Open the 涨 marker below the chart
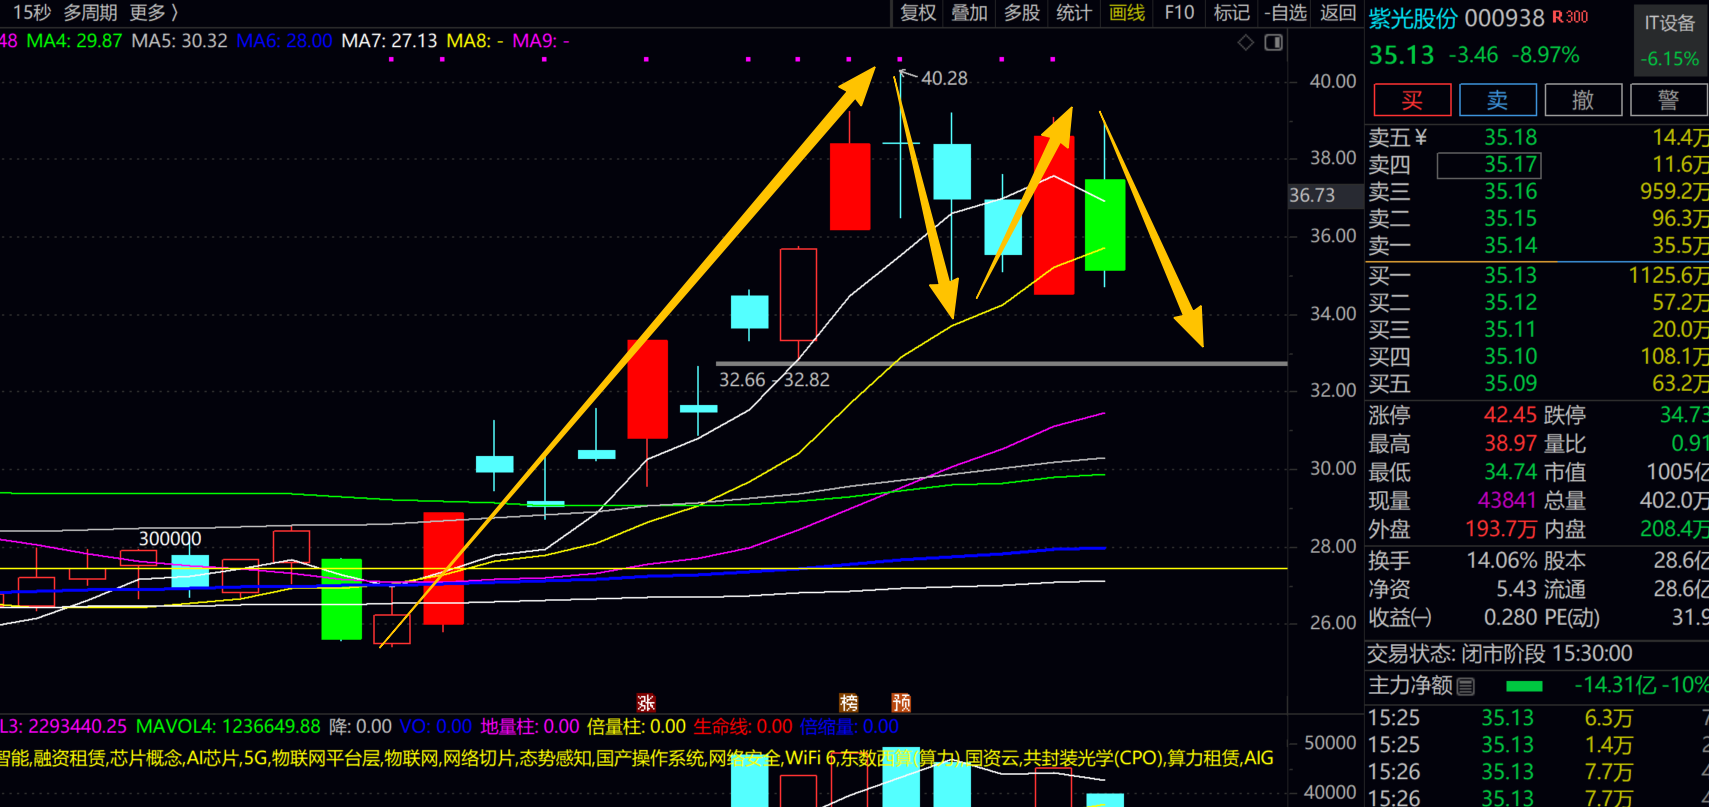Viewport: 1709px width, 807px height. tap(646, 703)
